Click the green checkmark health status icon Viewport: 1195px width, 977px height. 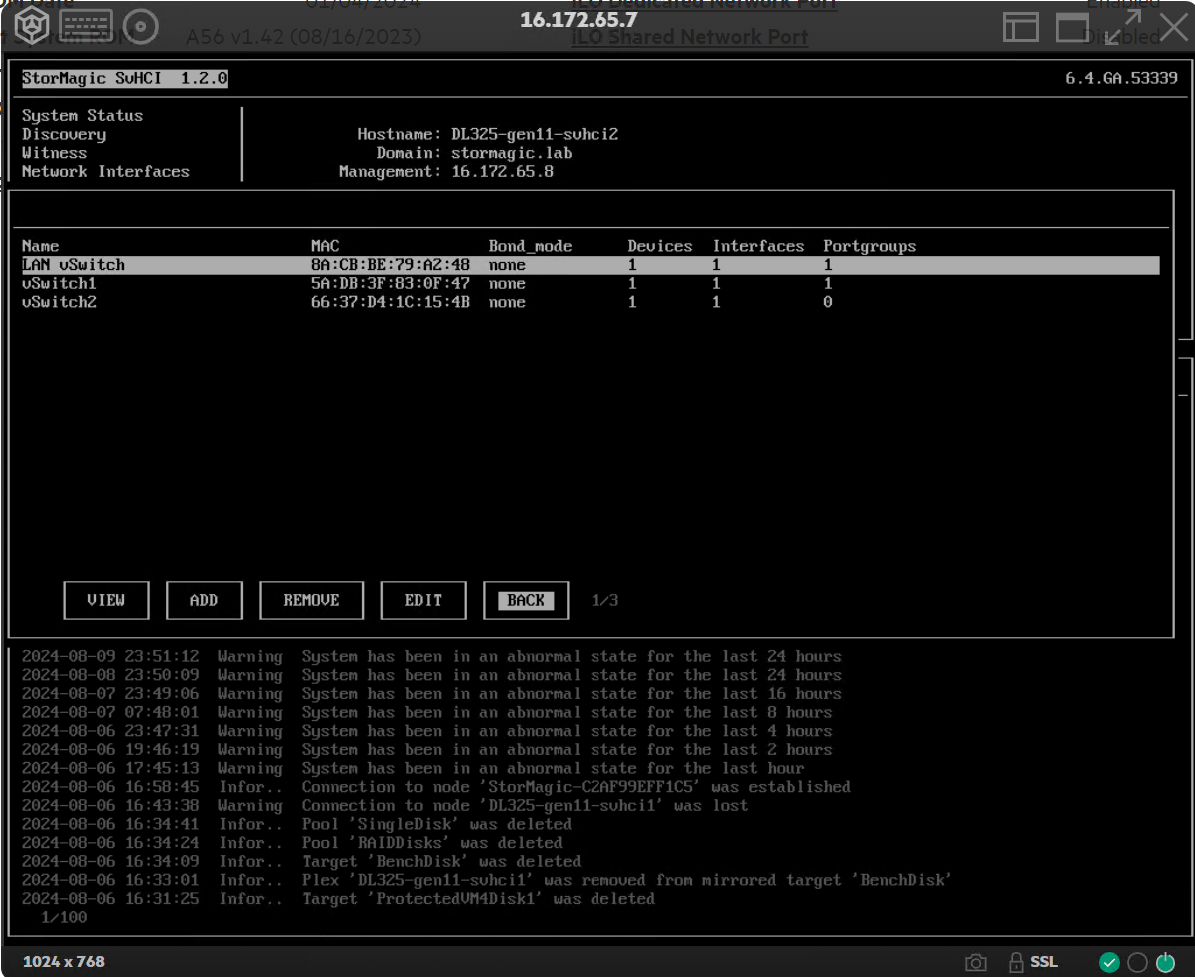pos(1110,963)
